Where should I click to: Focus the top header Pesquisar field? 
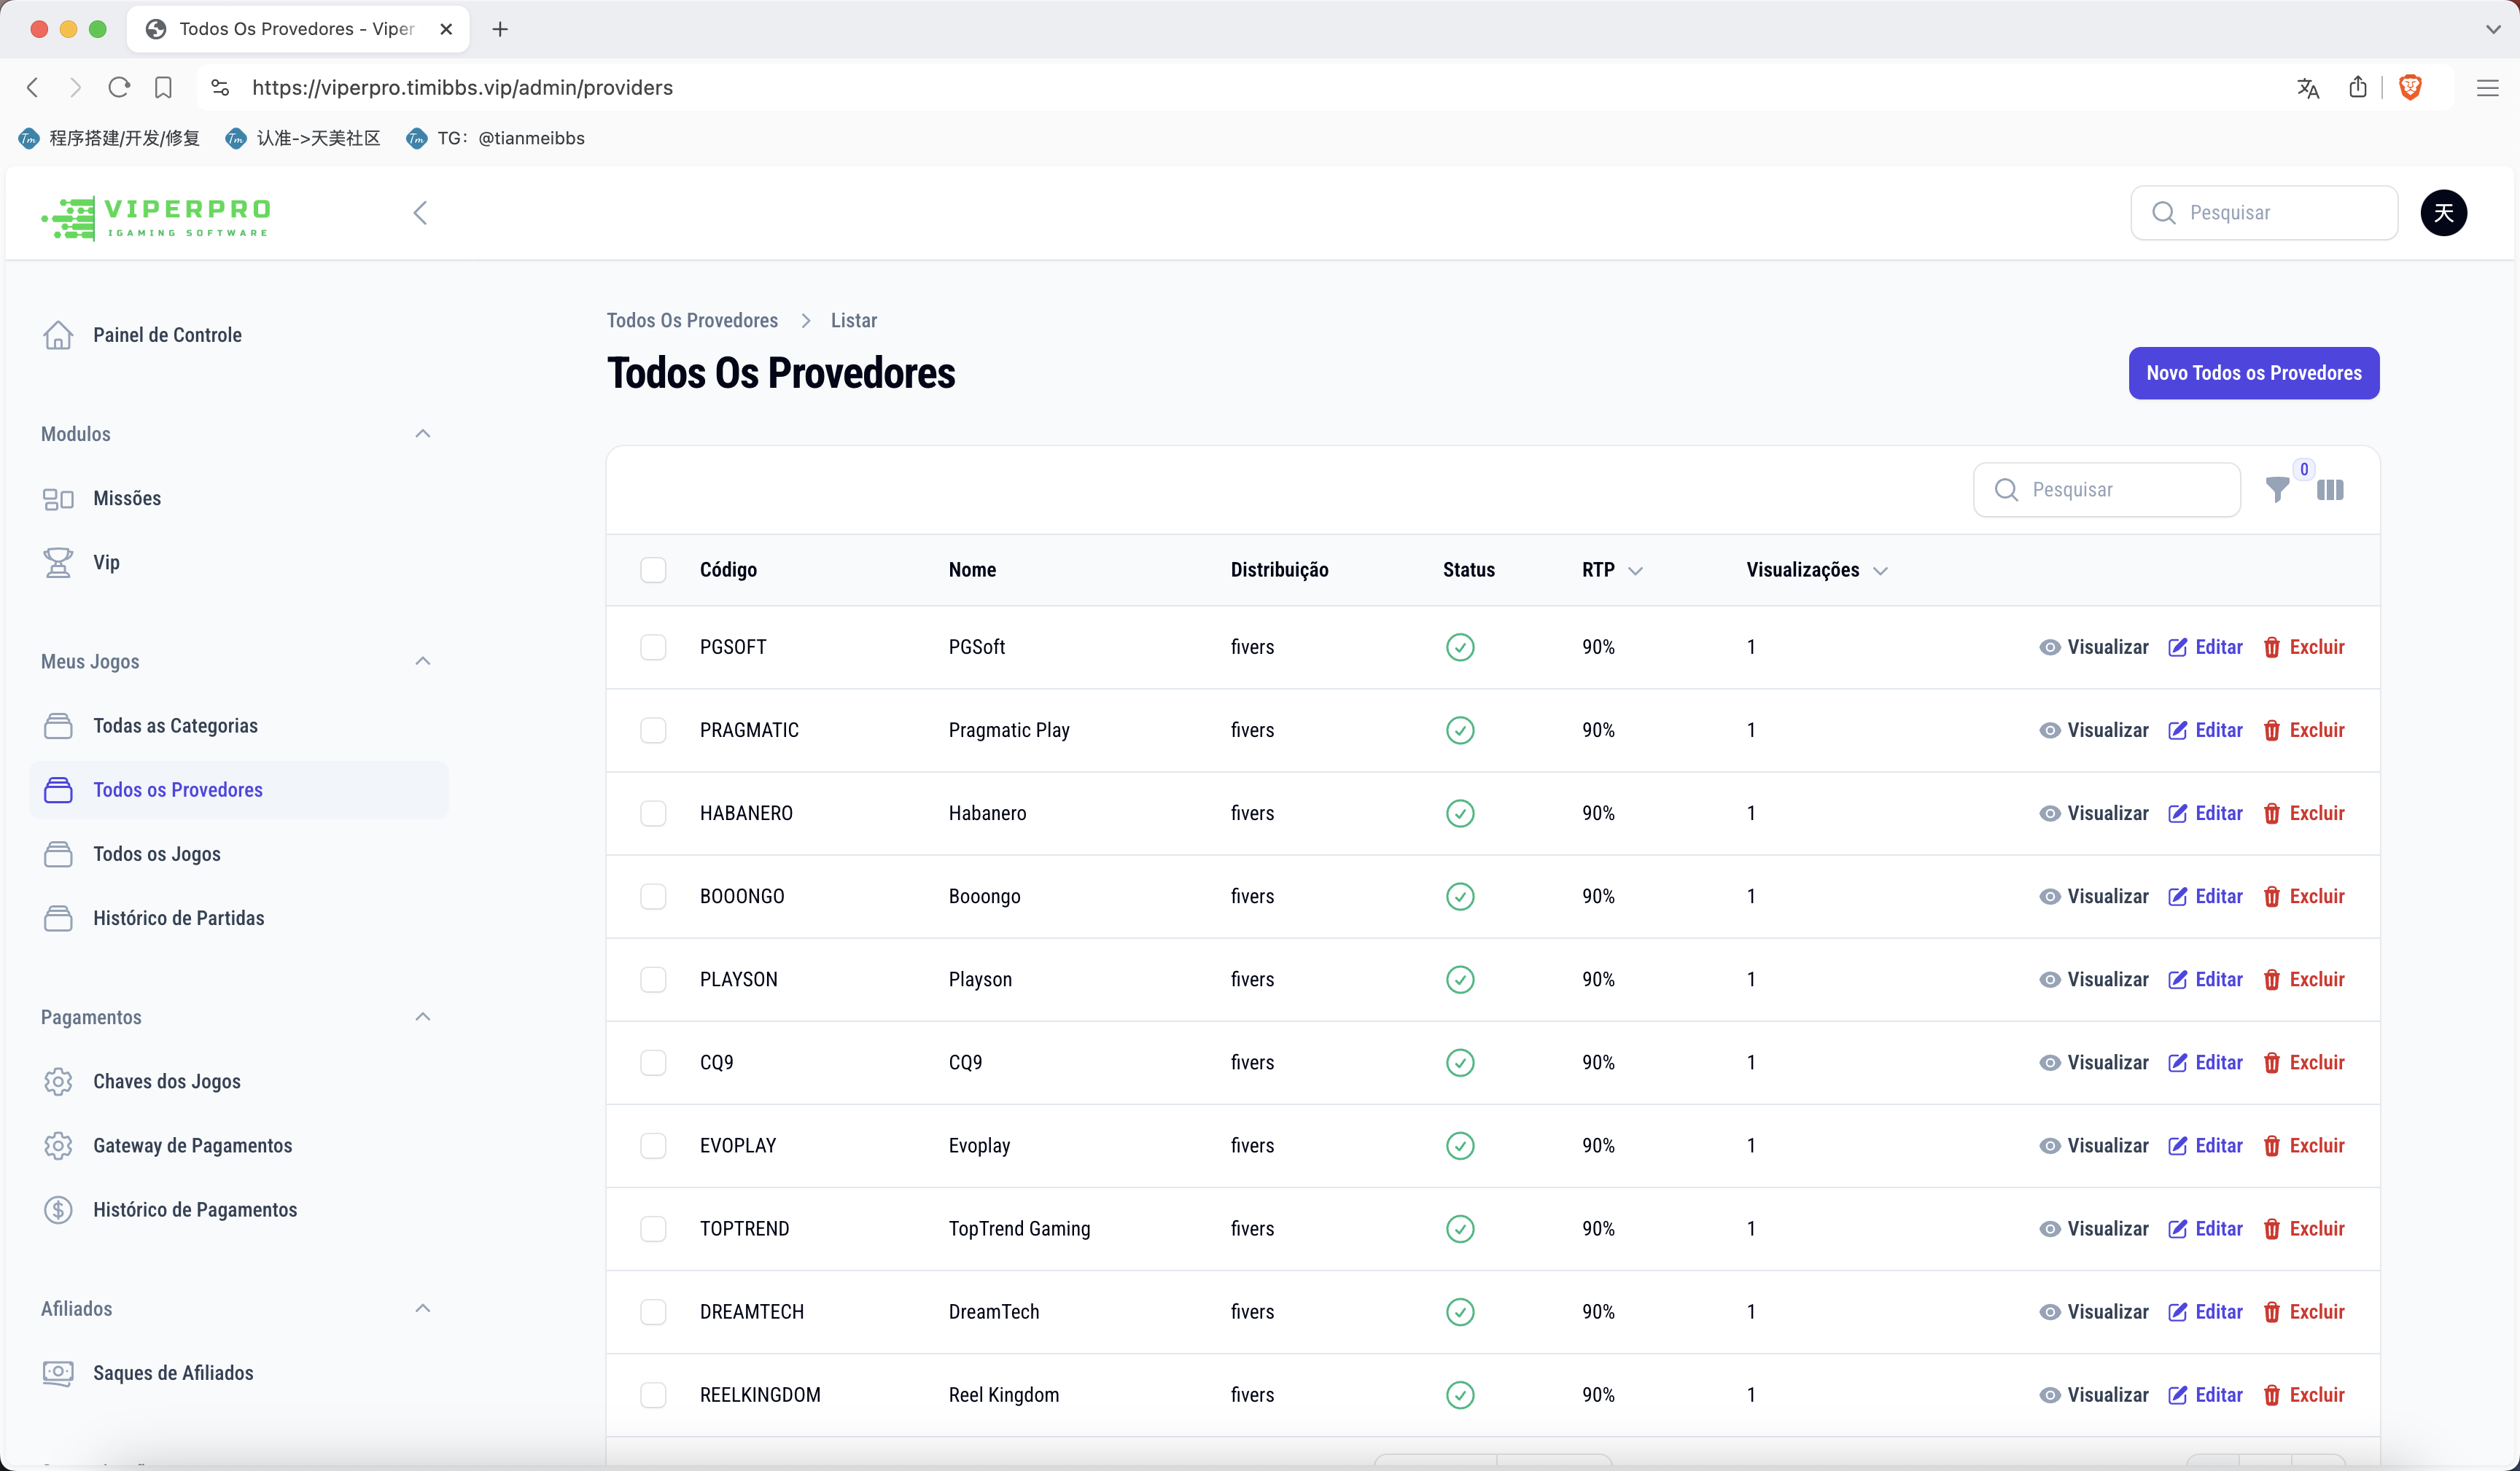[x=2264, y=213]
